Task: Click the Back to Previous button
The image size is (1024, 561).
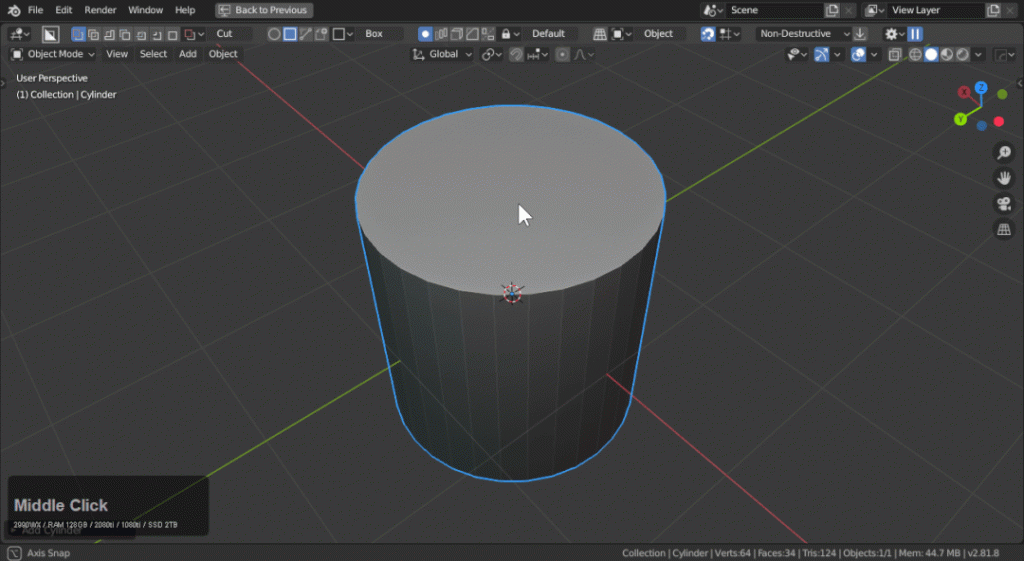Action: point(264,10)
